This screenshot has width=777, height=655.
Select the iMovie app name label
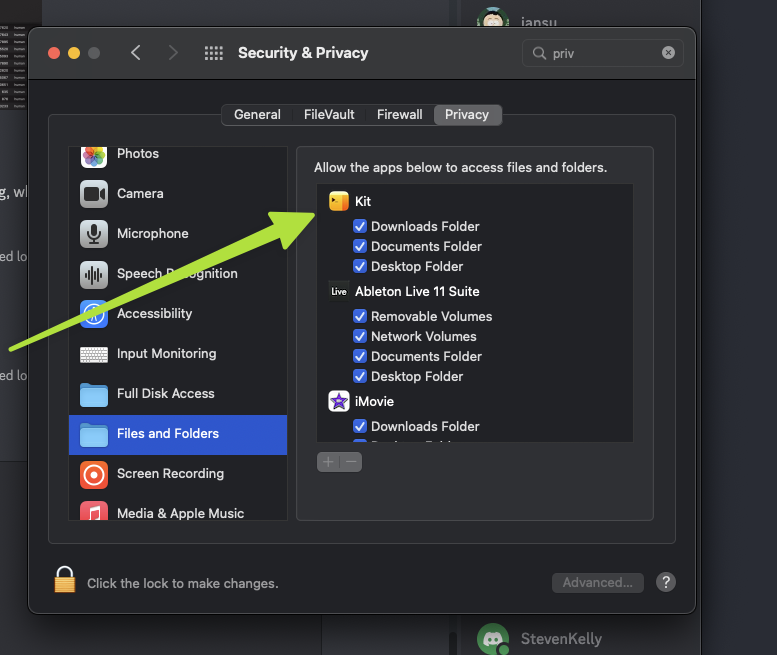(374, 401)
